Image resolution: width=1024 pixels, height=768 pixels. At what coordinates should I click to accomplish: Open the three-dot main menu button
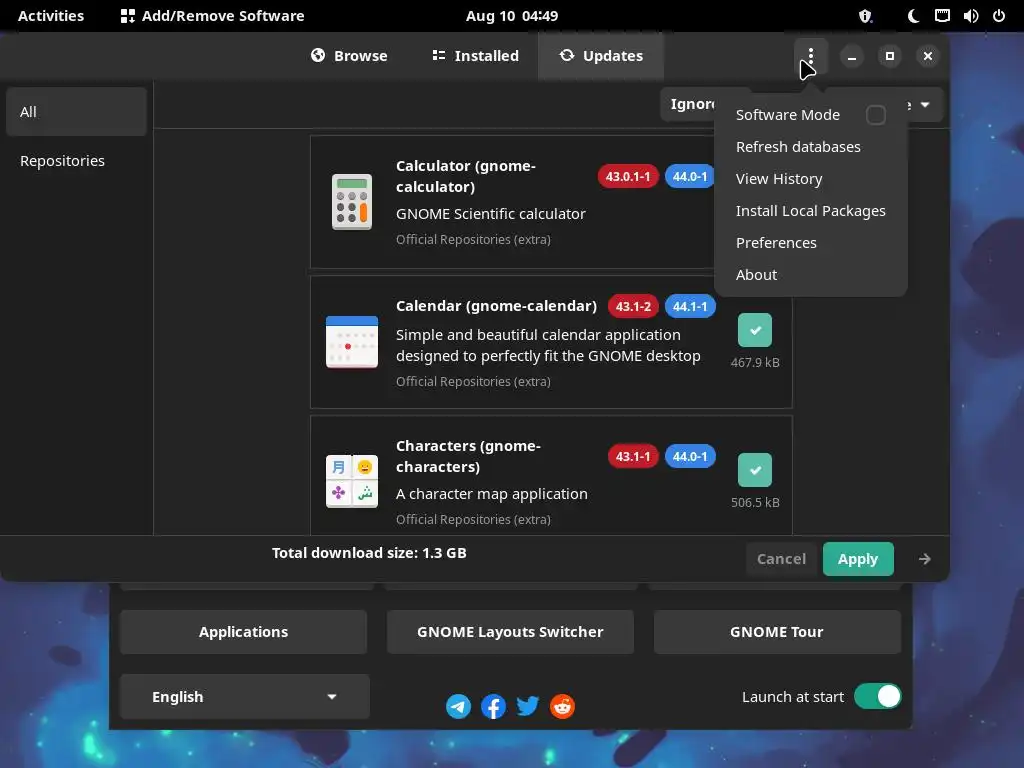click(810, 56)
